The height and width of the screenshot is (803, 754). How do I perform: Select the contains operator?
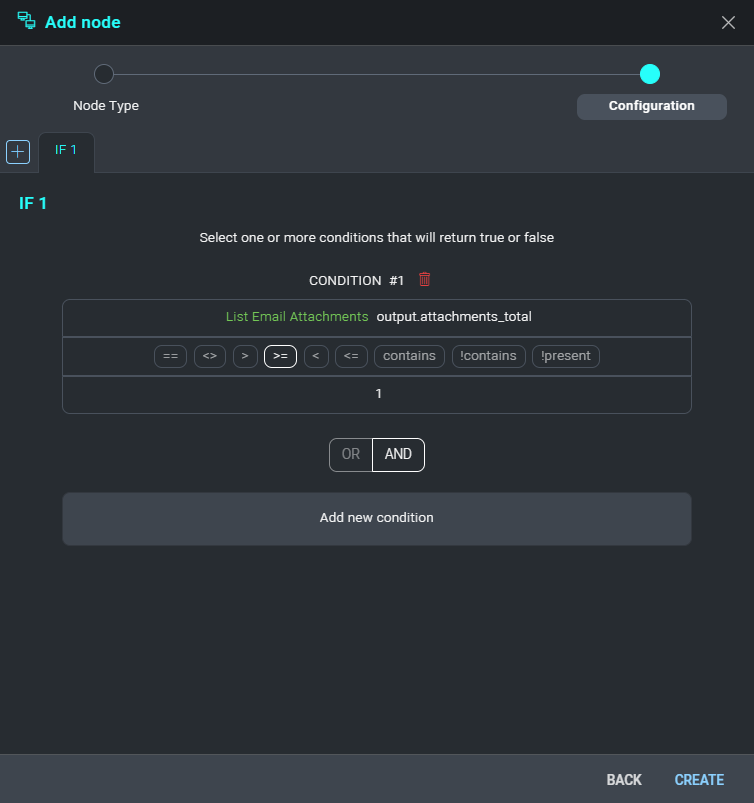(410, 356)
